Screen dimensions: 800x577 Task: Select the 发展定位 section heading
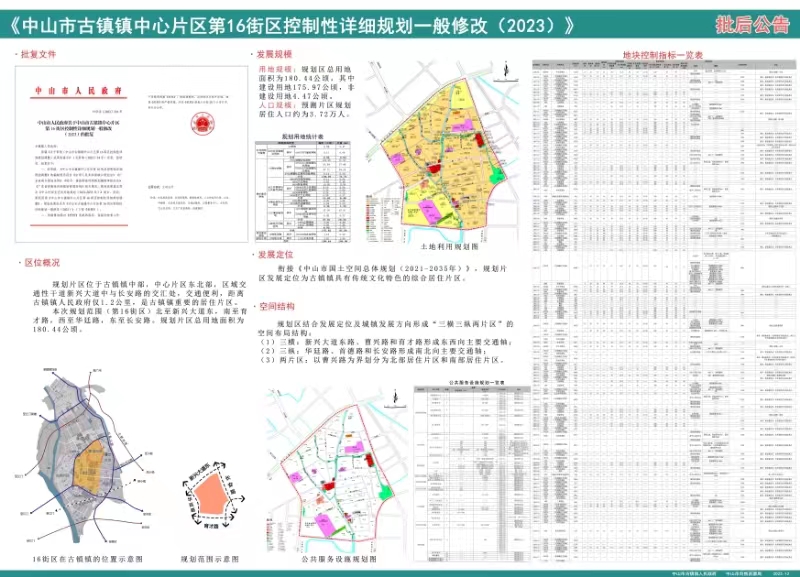275,254
